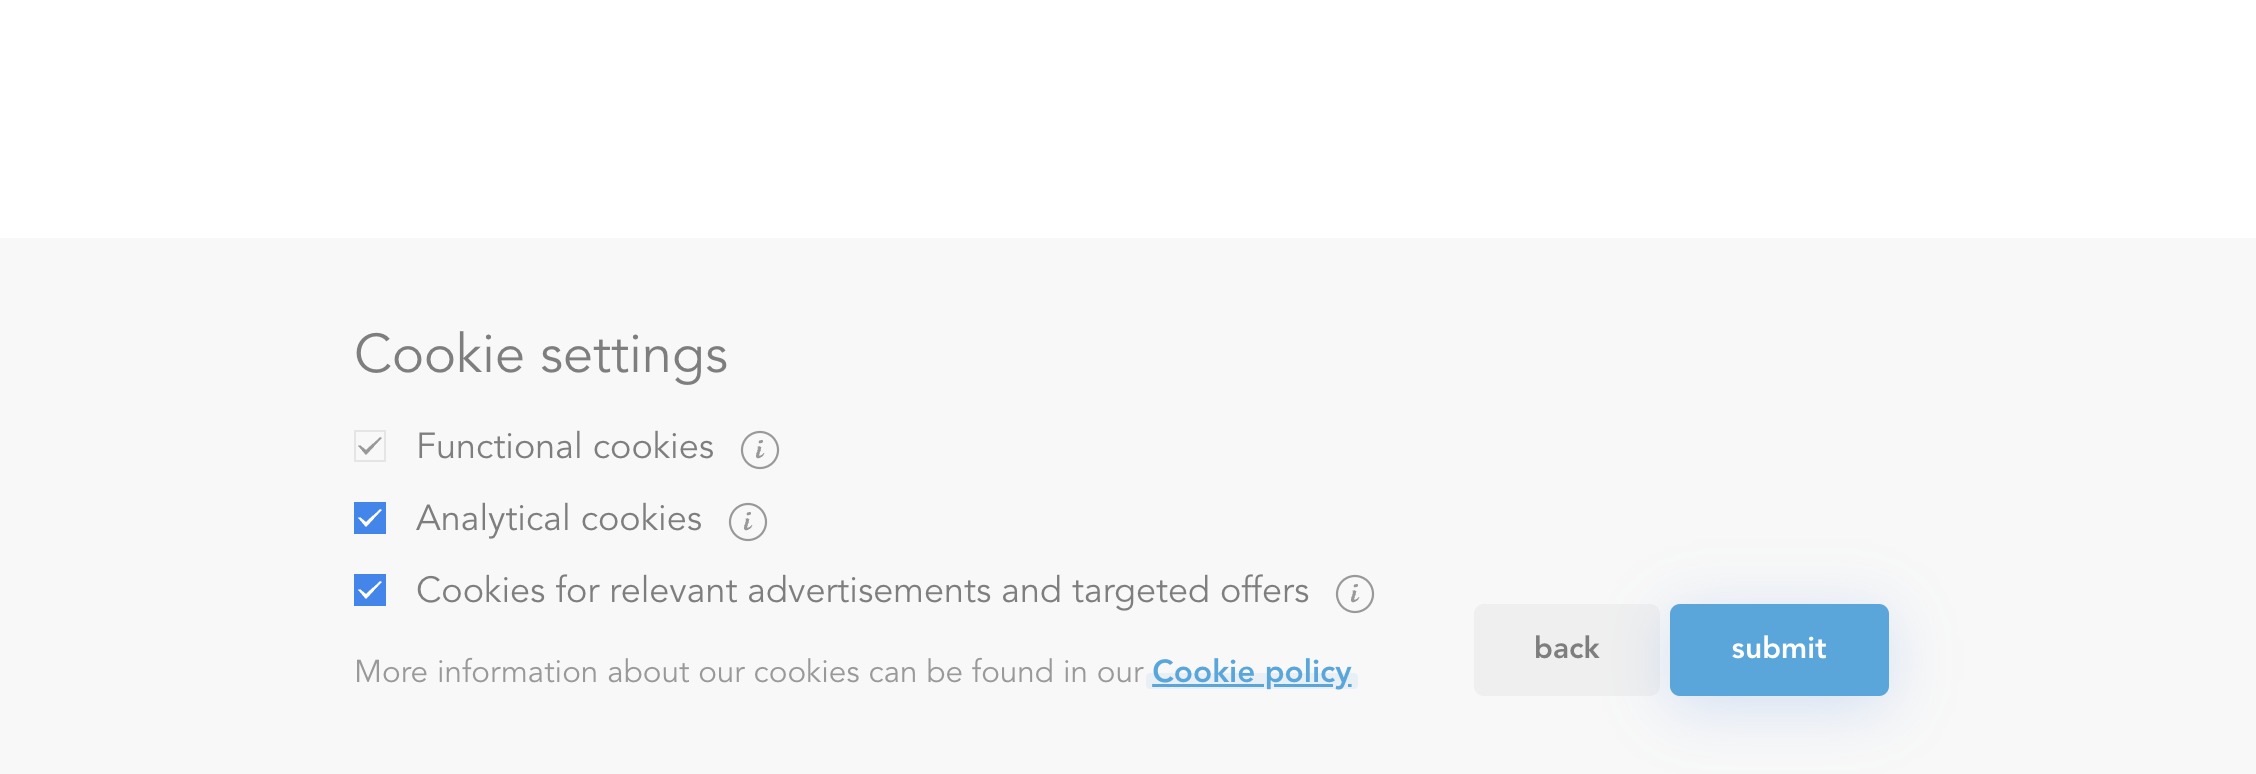2256x774 pixels.
Task: Click the word 'Analytical' in the second option
Action: 493,519
